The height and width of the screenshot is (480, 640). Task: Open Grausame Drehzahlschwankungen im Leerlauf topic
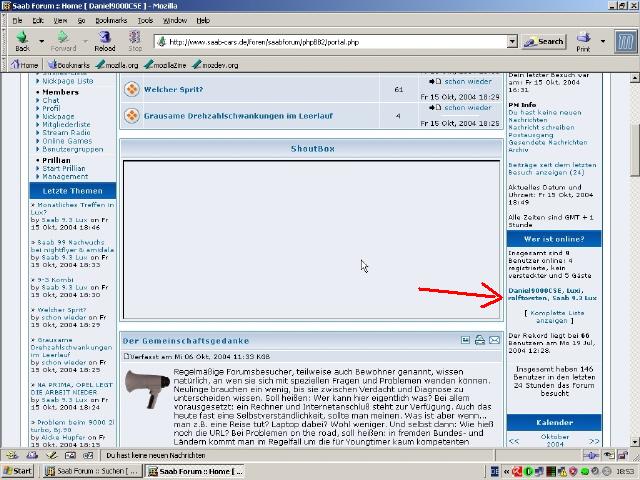click(x=238, y=116)
